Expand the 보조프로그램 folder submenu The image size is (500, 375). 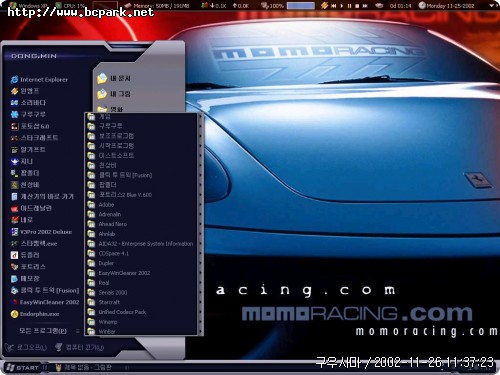pos(143,136)
